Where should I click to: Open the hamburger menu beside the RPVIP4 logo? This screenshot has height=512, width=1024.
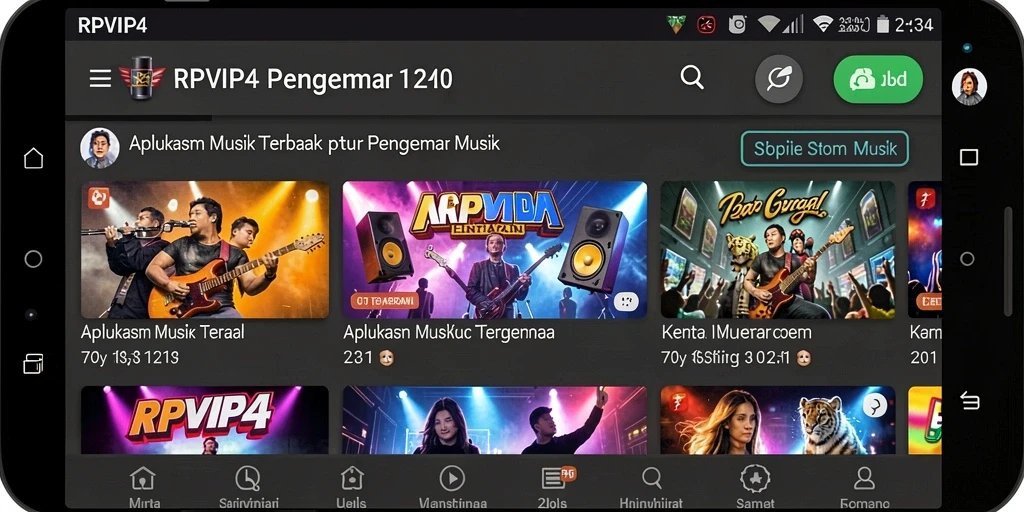coord(100,79)
